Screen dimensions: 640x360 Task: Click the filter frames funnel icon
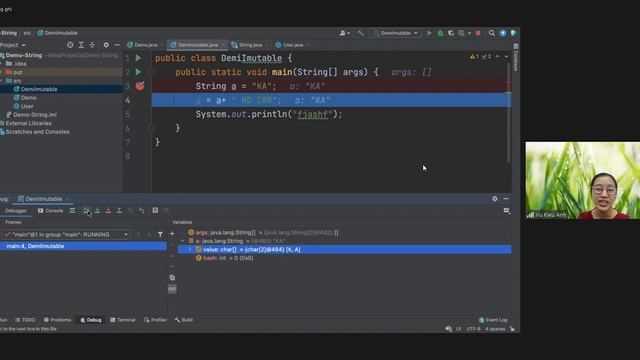pyautogui.click(x=160, y=235)
